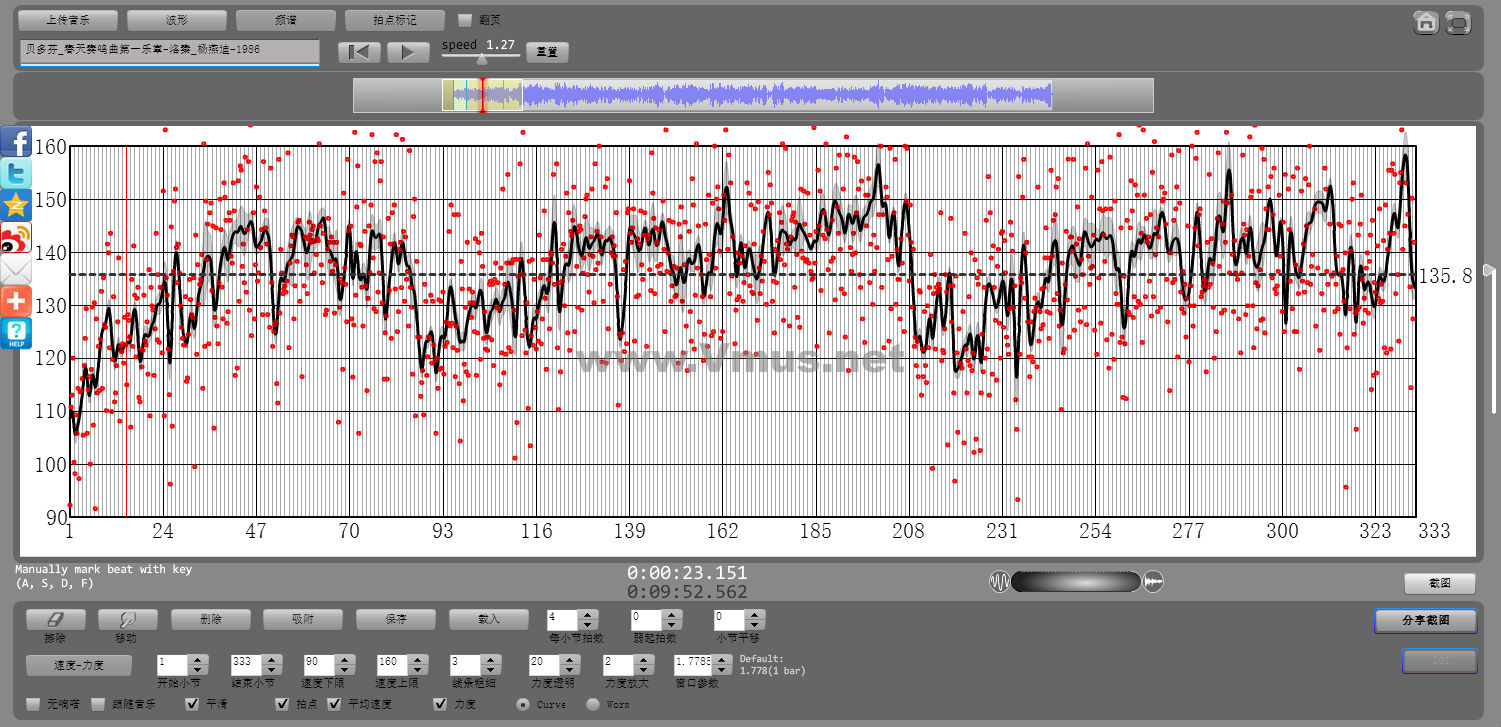Click the home icon at top right

tap(1425, 22)
